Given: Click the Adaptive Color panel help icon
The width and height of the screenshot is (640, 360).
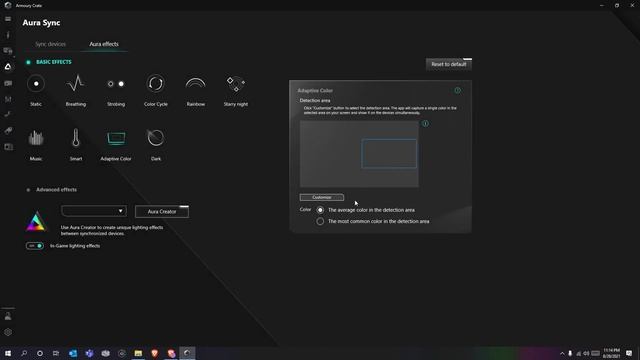Looking at the screenshot, I should [x=458, y=90].
